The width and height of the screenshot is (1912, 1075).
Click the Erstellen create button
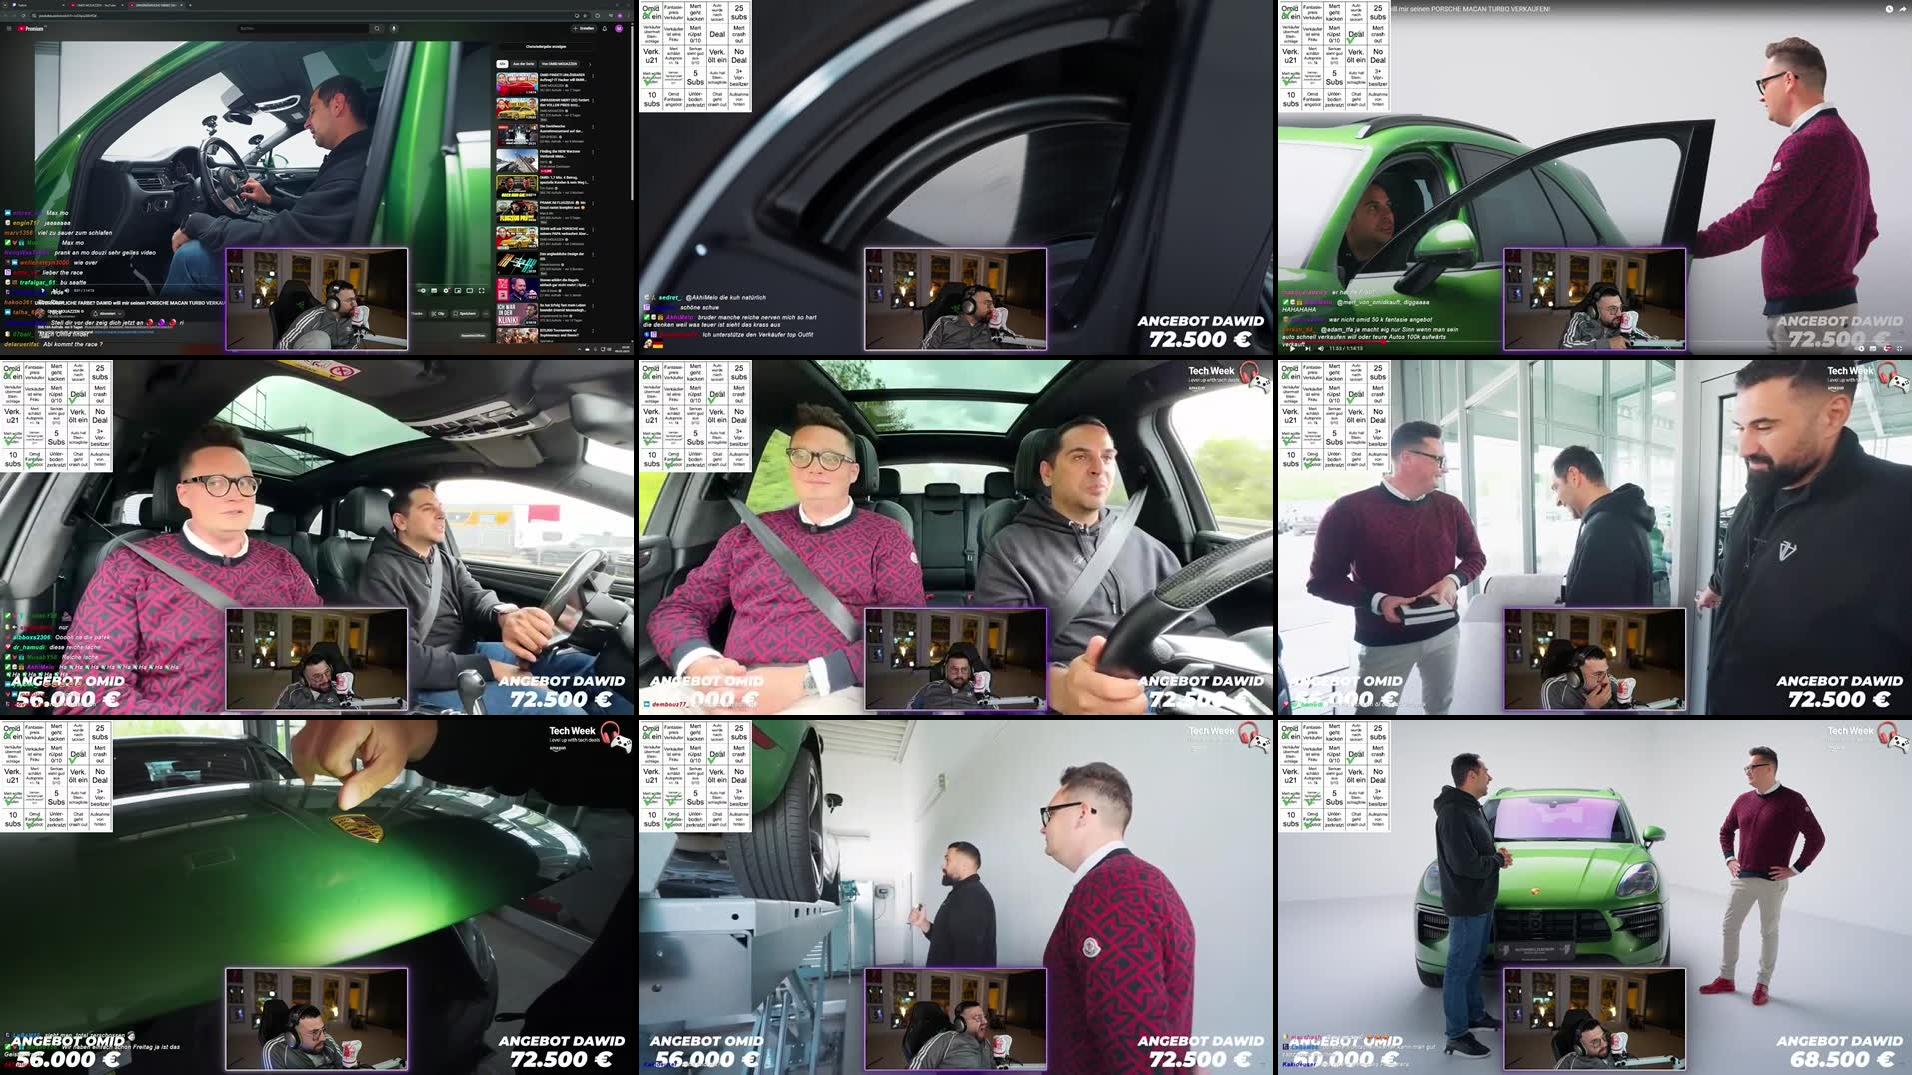click(x=584, y=28)
